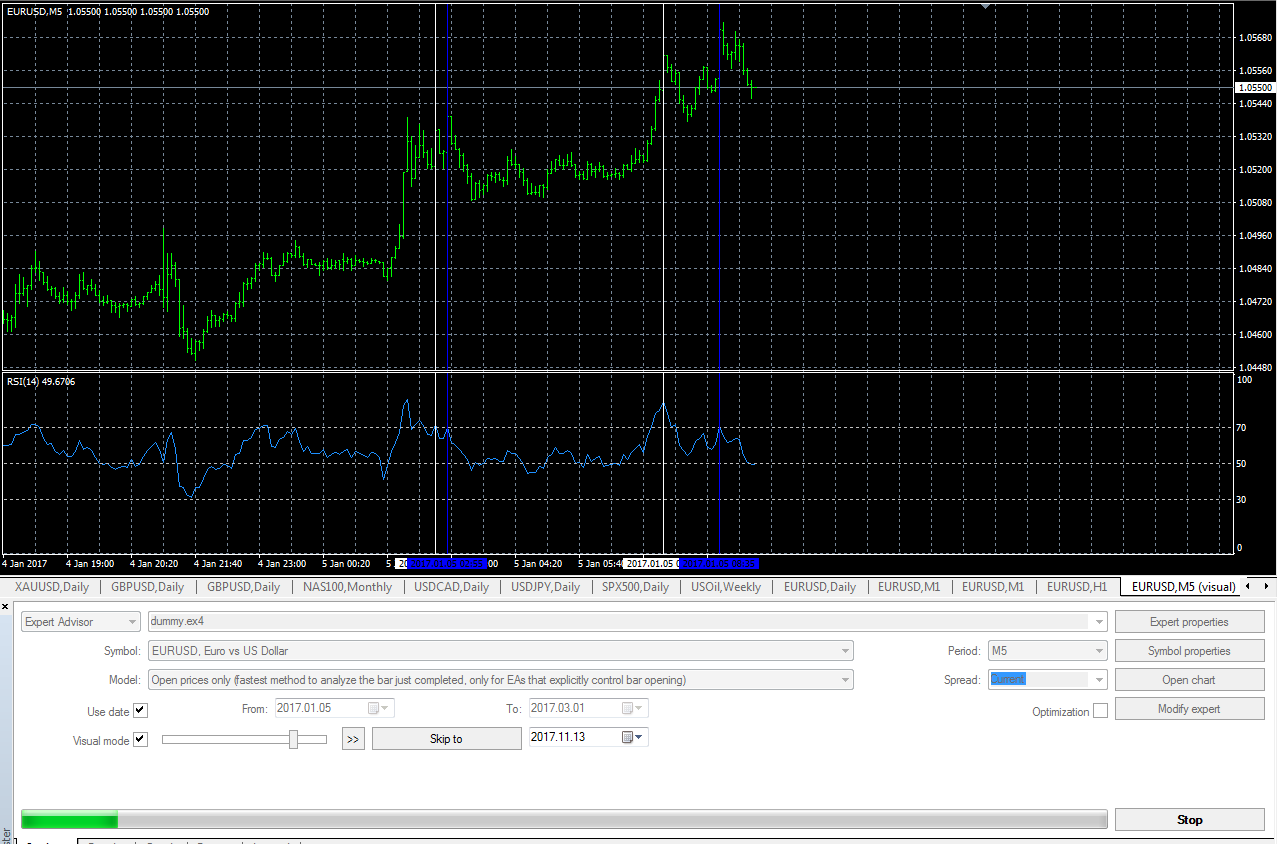Uncheck the Use date checkbox
The height and width of the screenshot is (844, 1277).
coord(141,711)
